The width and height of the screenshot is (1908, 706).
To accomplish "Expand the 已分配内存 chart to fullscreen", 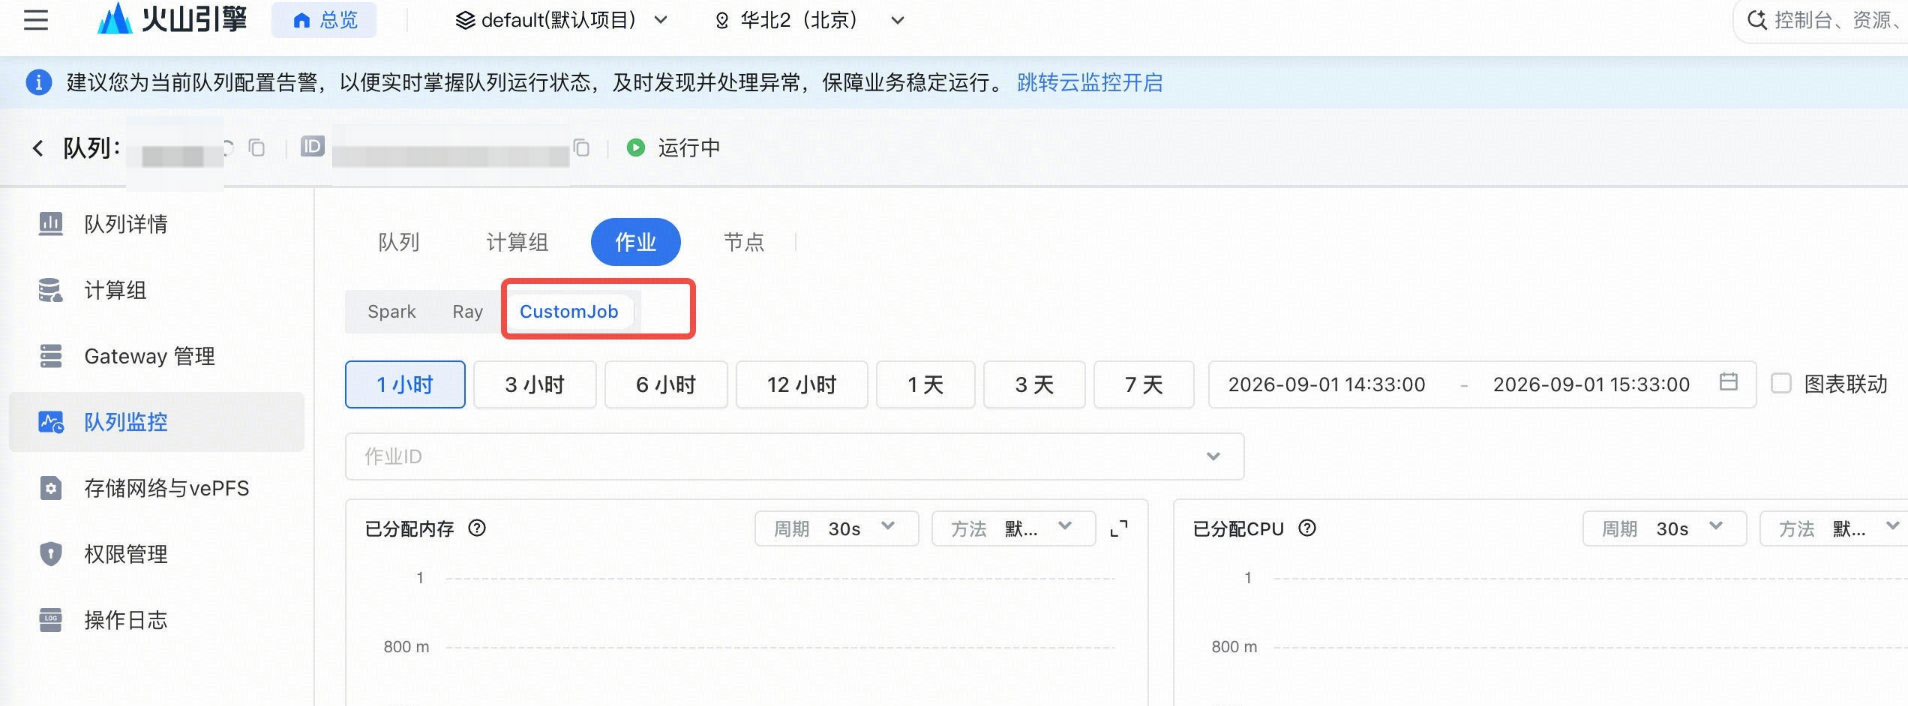I will click(1119, 528).
